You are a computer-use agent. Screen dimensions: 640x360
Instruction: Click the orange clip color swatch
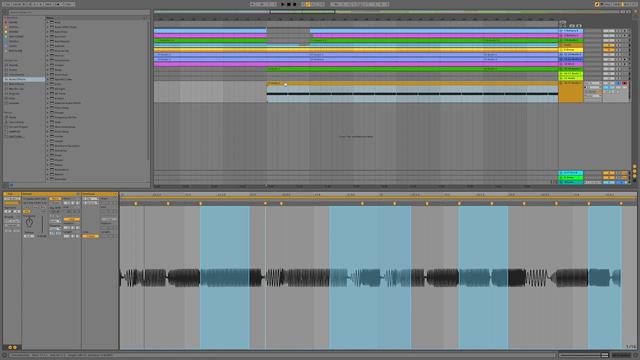pyautogui.click(x=12, y=203)
